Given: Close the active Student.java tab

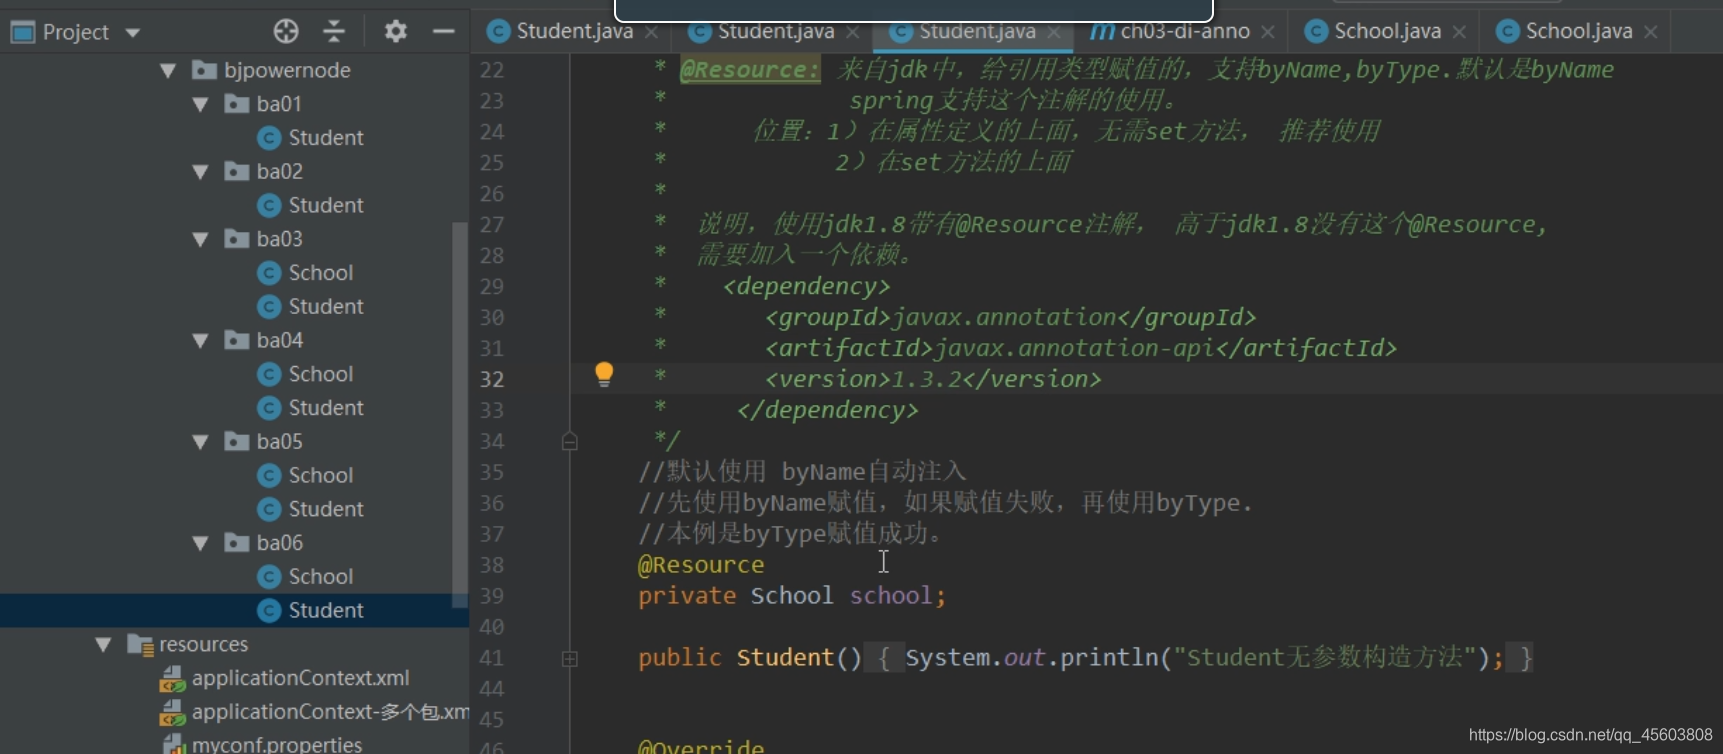Looking at the screenshot, I should click(1054, 33).
